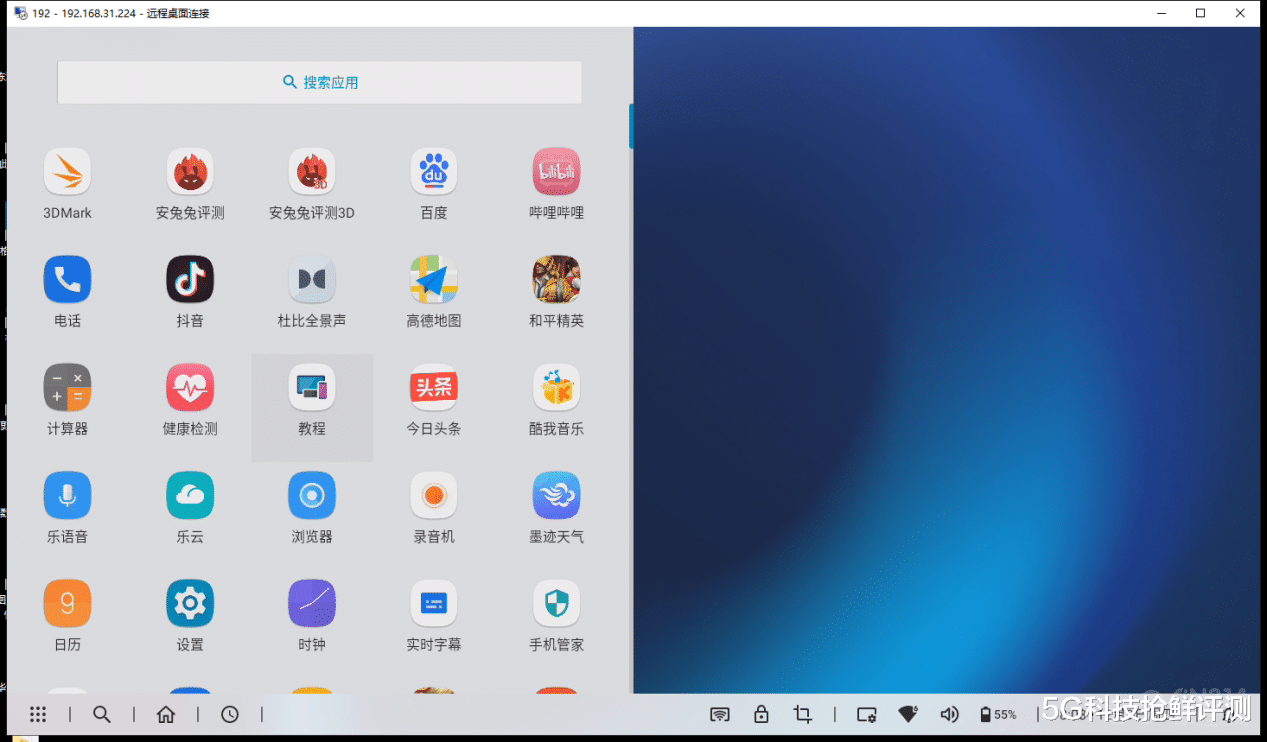Launch the 墨迹天气 weather app
Viewport: 1267px width, 742px height.
[556, 495]
